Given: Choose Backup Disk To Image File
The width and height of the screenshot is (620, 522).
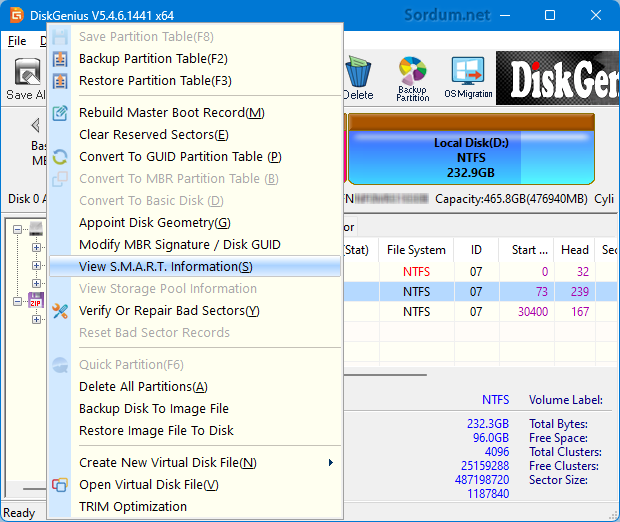Looking at the screenshot, I should pyautogui.click(x=195, y=409).
